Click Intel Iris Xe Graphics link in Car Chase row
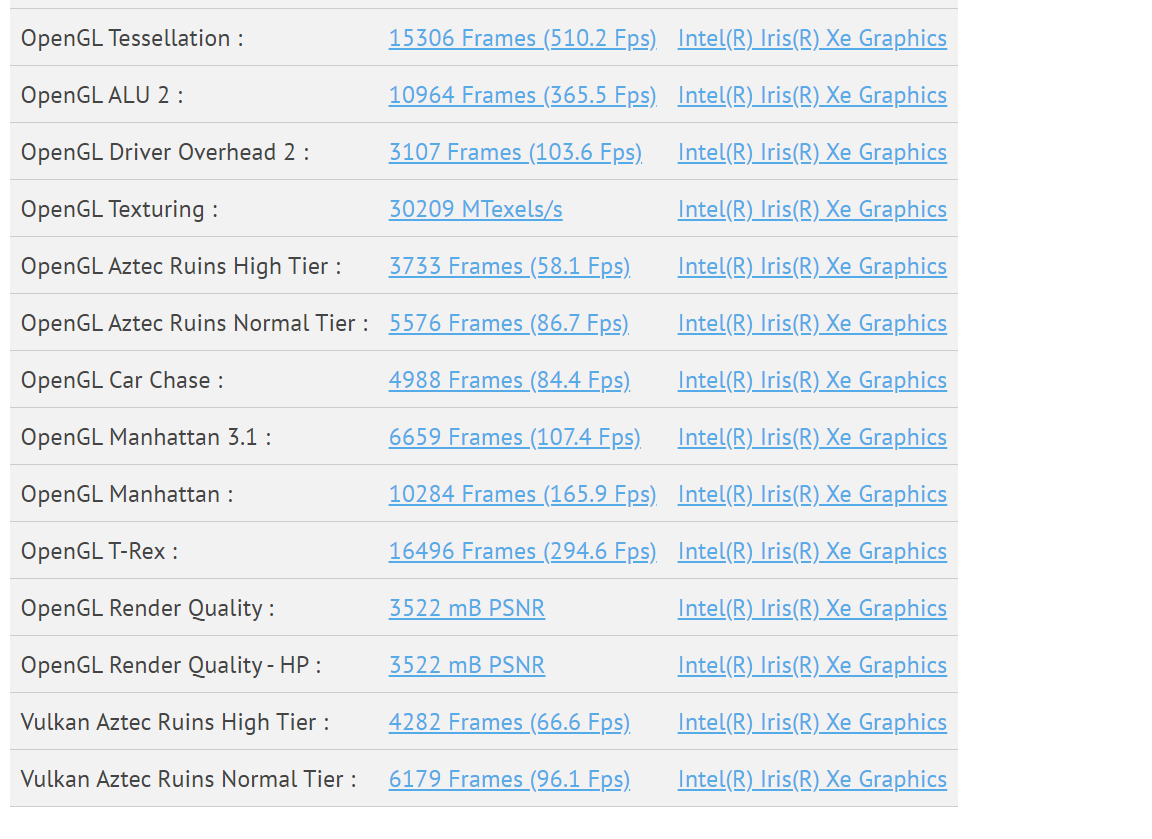This screenshot has width=1152, height=839. click(x=812, y=381)
